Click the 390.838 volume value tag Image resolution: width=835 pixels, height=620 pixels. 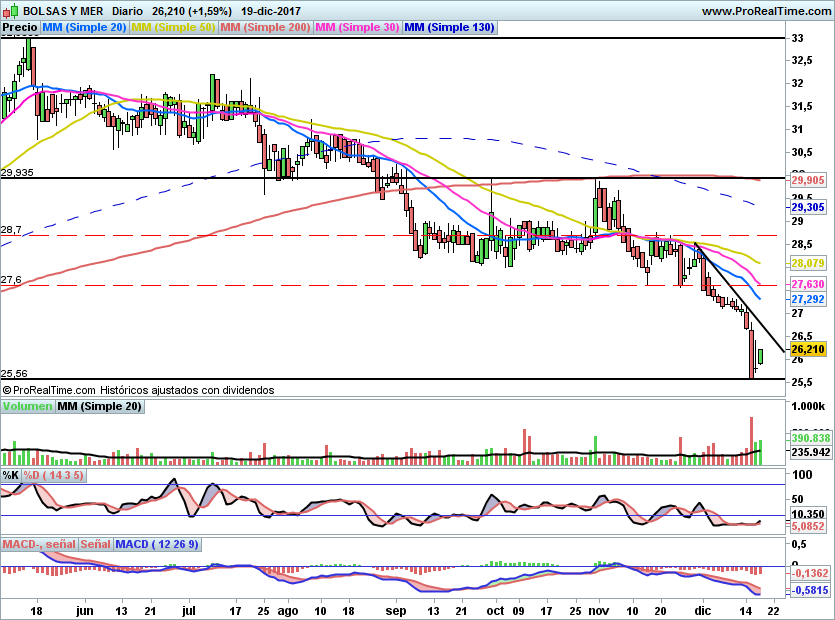pyautogui.click(x=811, y=438)
